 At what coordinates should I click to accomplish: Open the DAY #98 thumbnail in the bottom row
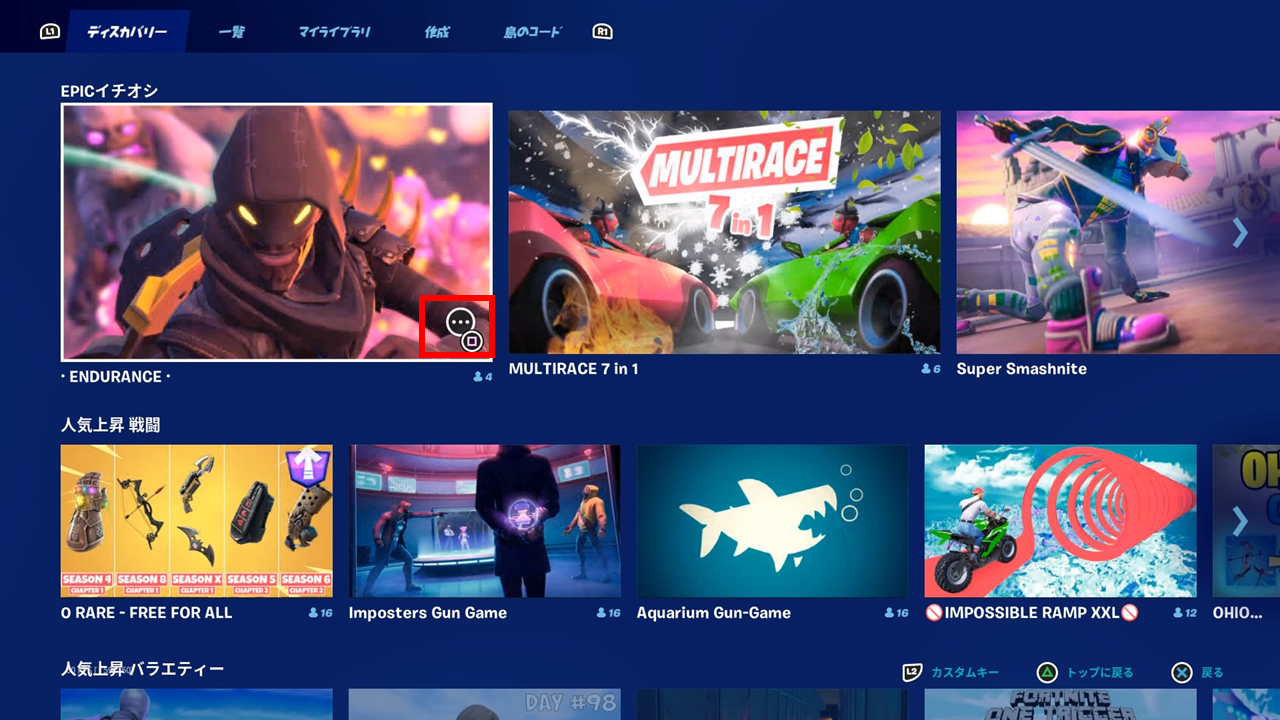[485, 704]
